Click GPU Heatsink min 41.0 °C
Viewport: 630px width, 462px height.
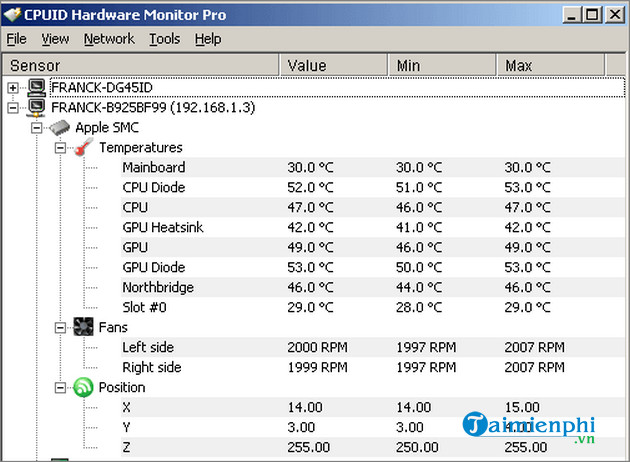419,227
